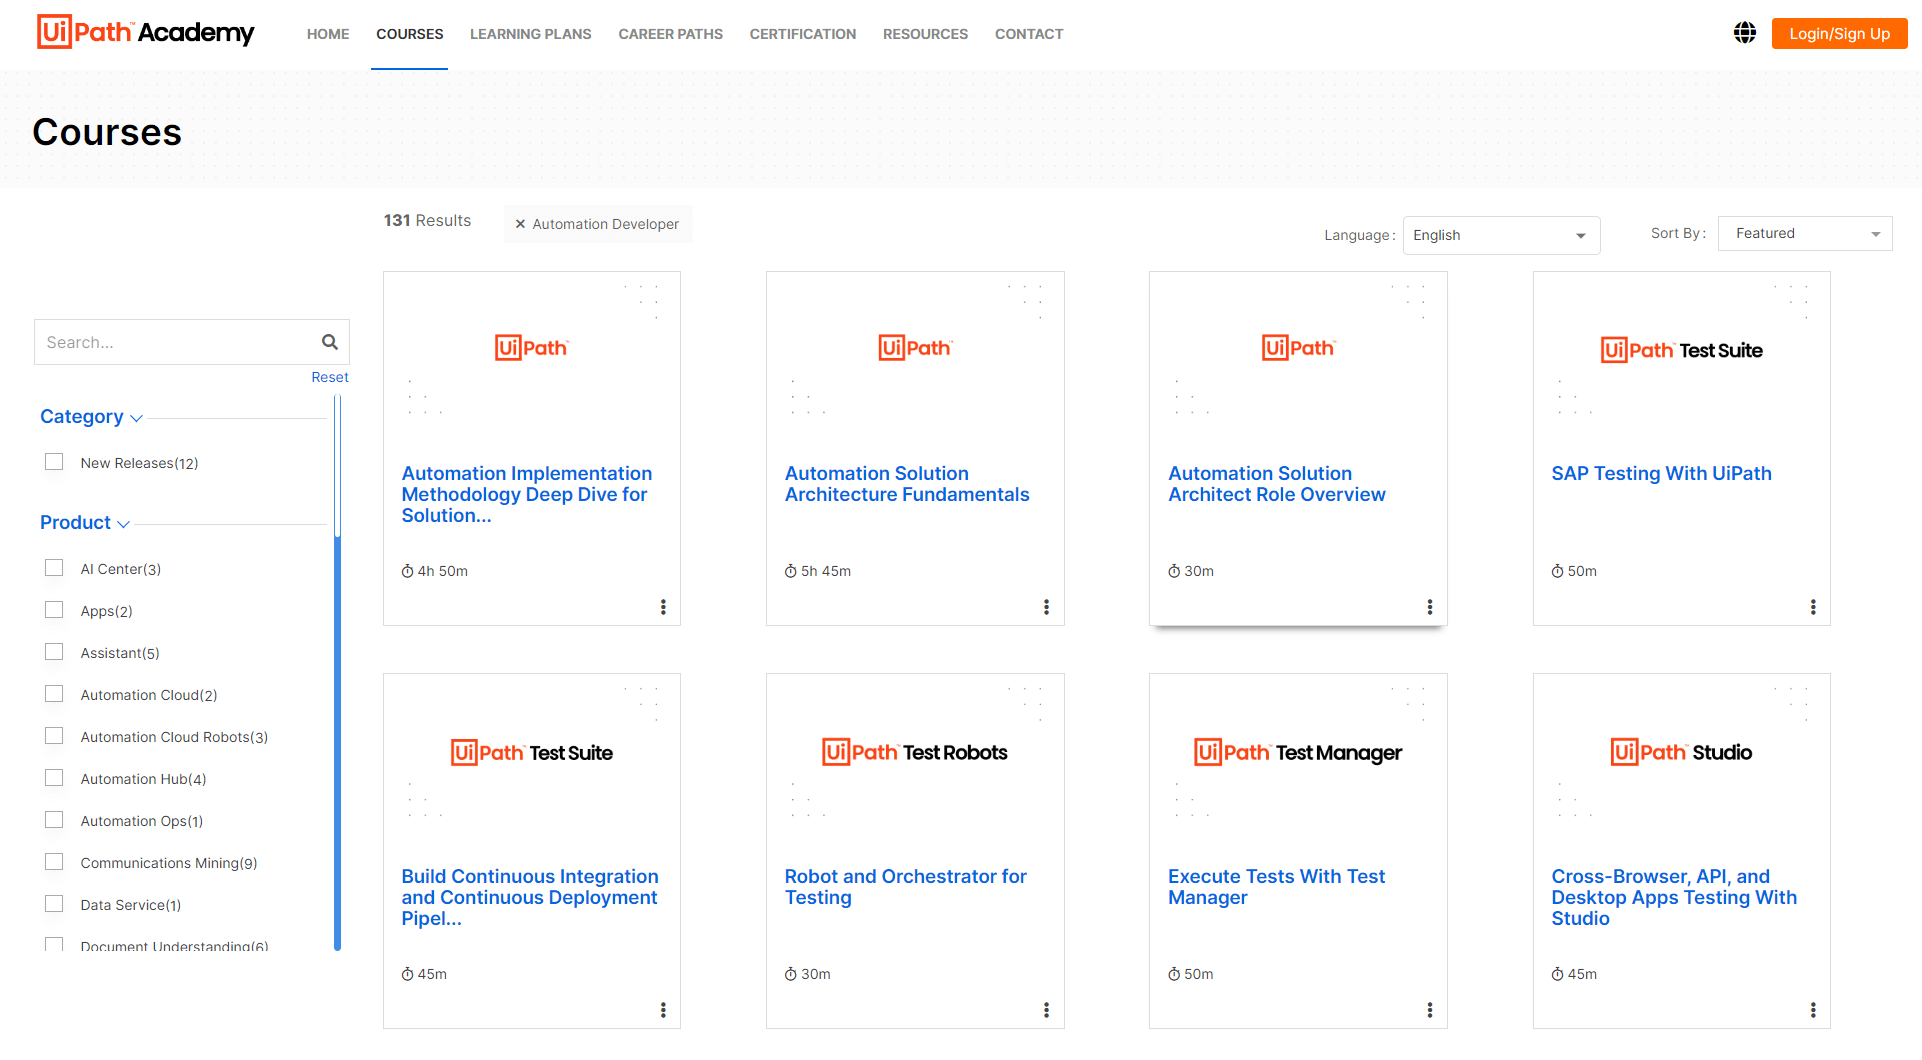This screenshot has height=1060, width=1922.
Task: Click the filter panel vertical scrollbar
Action: (337, 672)
